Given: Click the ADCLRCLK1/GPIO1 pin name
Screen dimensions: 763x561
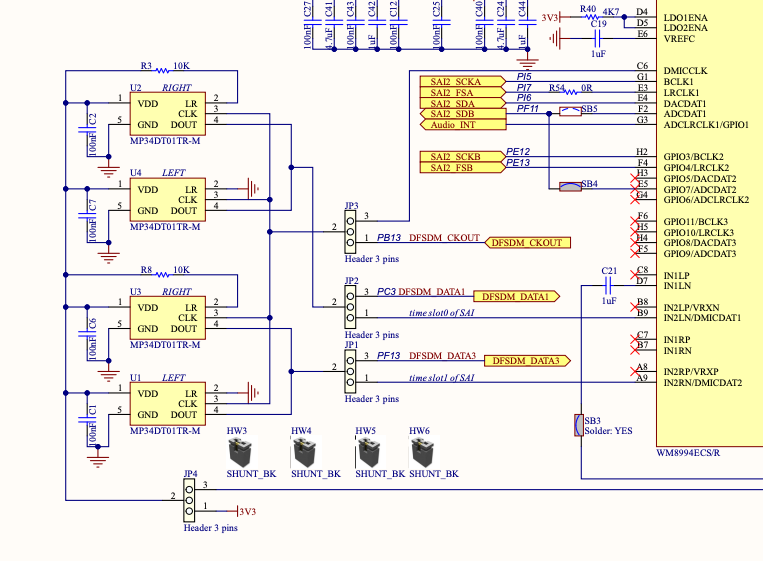Looking at the screenshot, I should point(706,125).
